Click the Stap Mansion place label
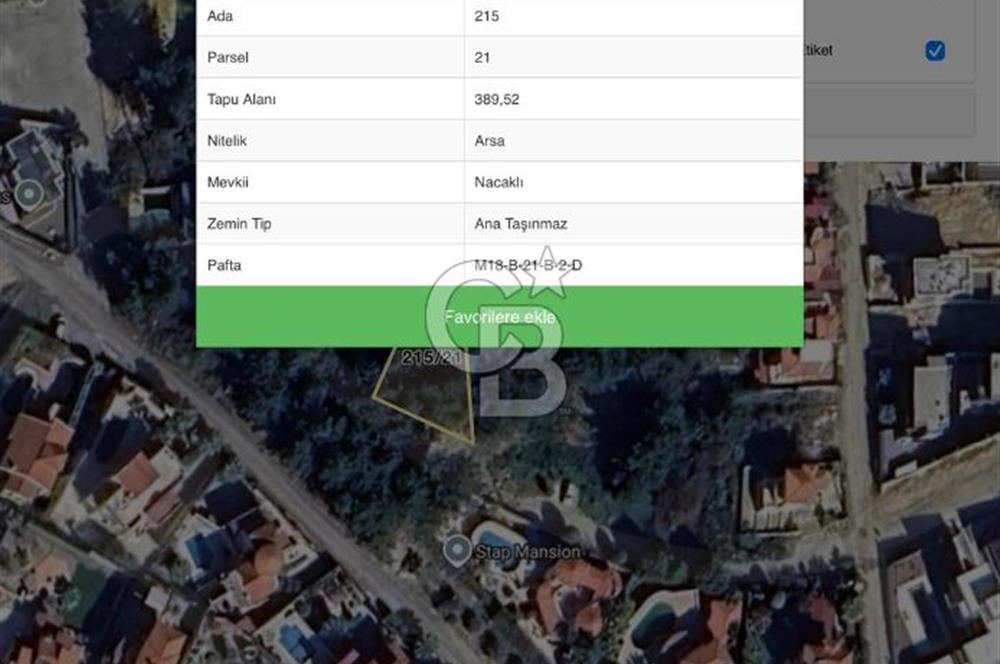1000x664 pixels. click(529, 552)
